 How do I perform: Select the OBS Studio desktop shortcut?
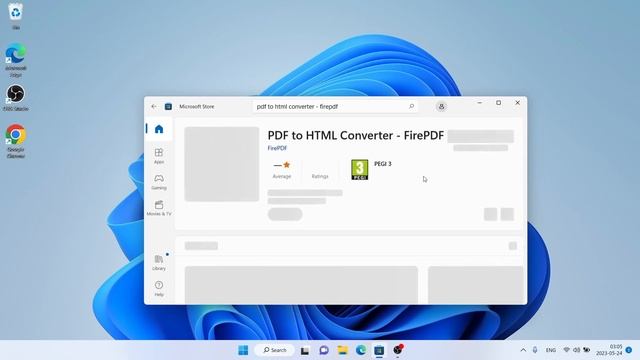pyautogui.click(x=16, y=98)
